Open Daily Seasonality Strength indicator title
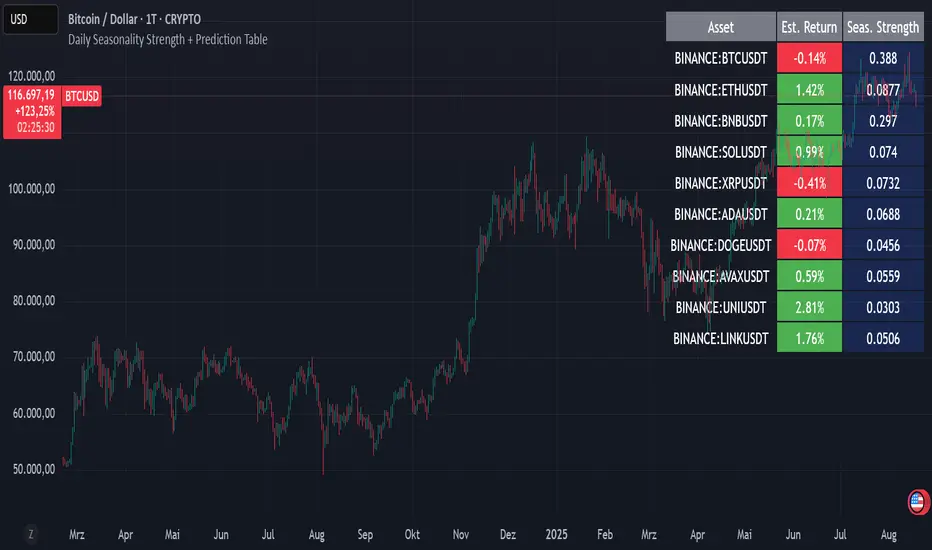The height and width of the screenshot is (550, 932). click(x=168, y=39)
